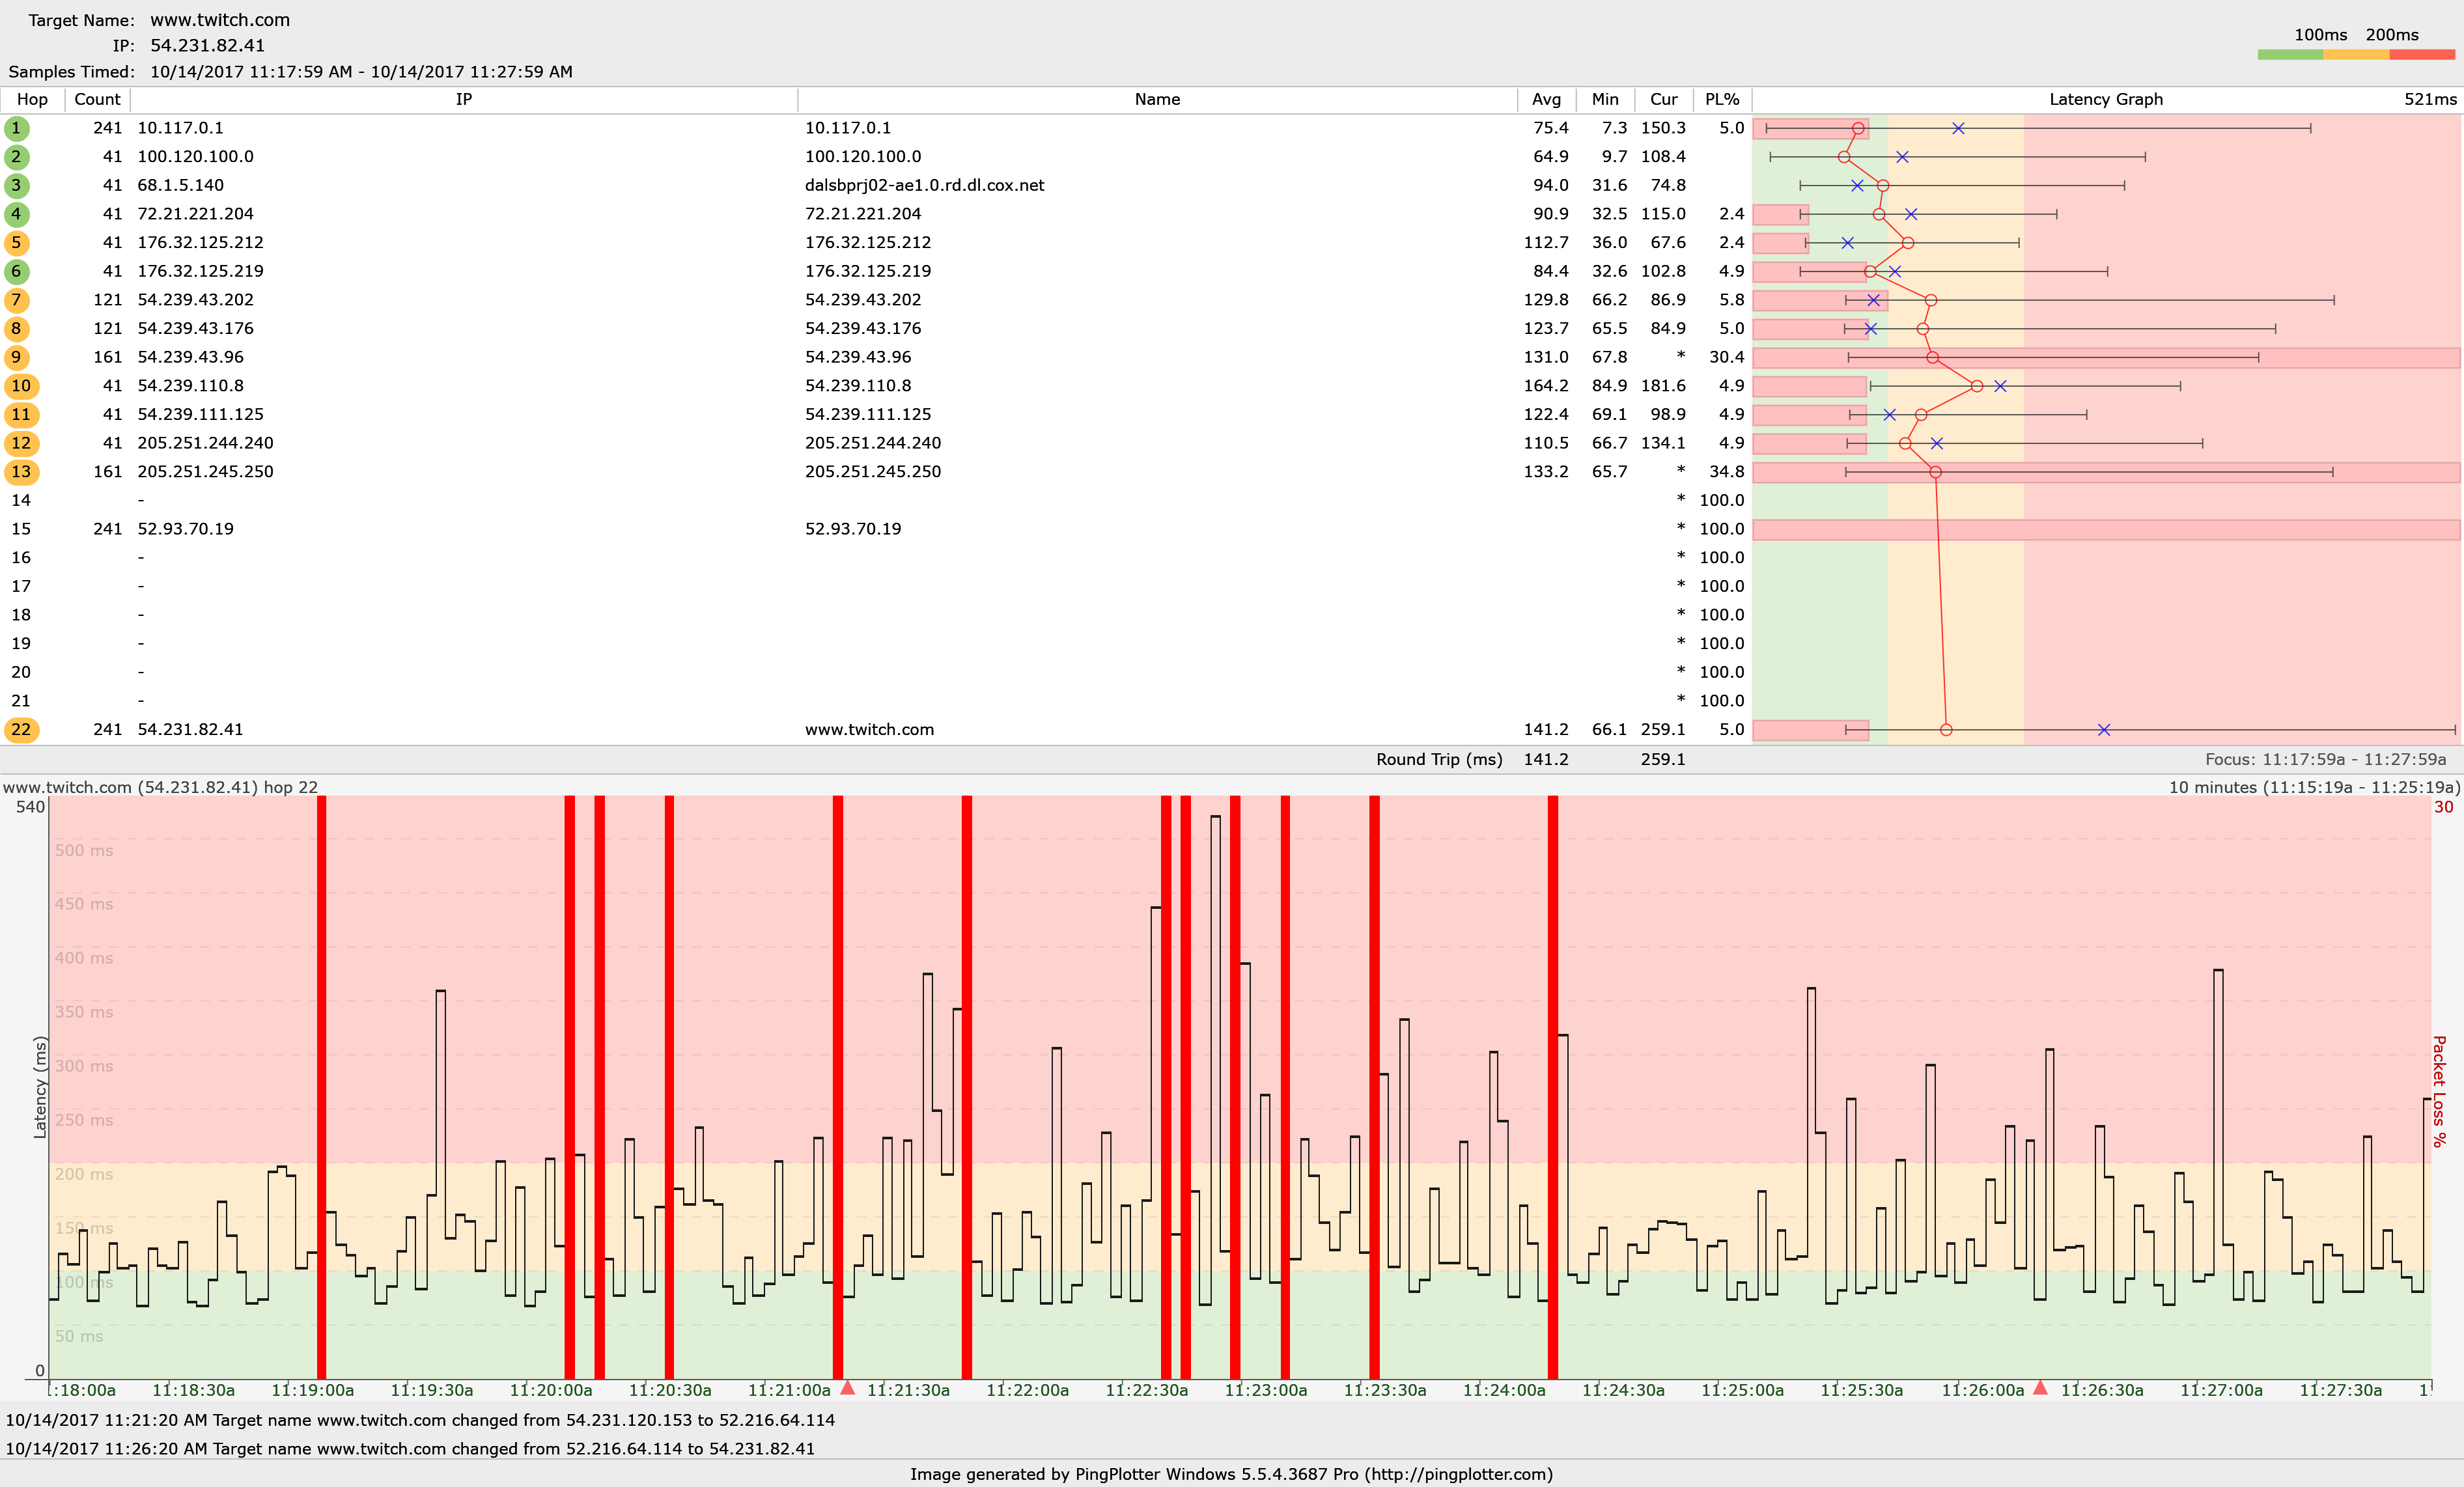Select the row for dalsbprj02-ae1.0.rd.dl.cox.net

click(x=924, y=185)
